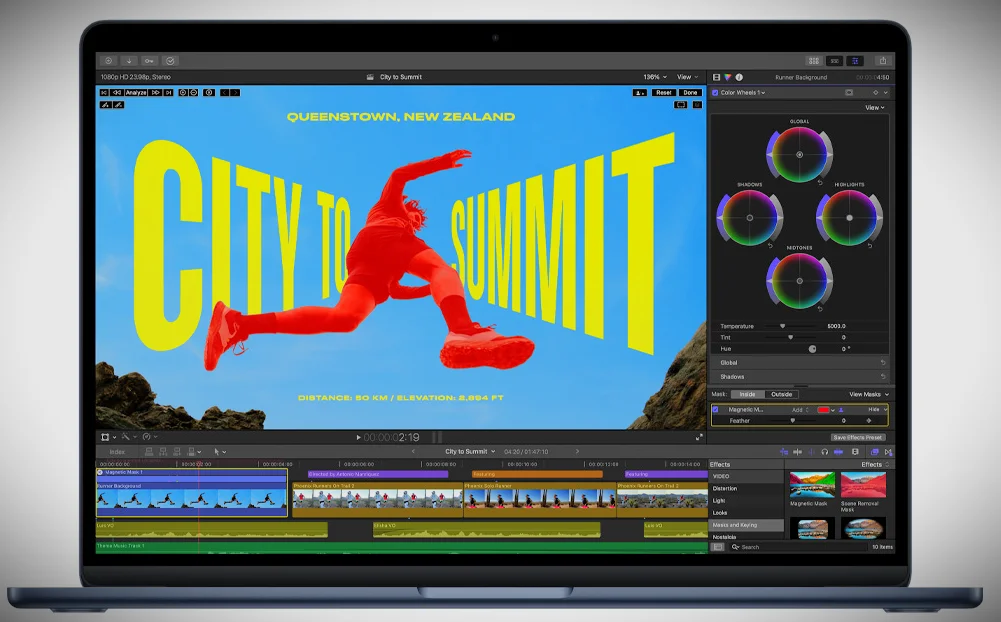
Task: Open the video inspector filmstrip icon
Action: 716,77
